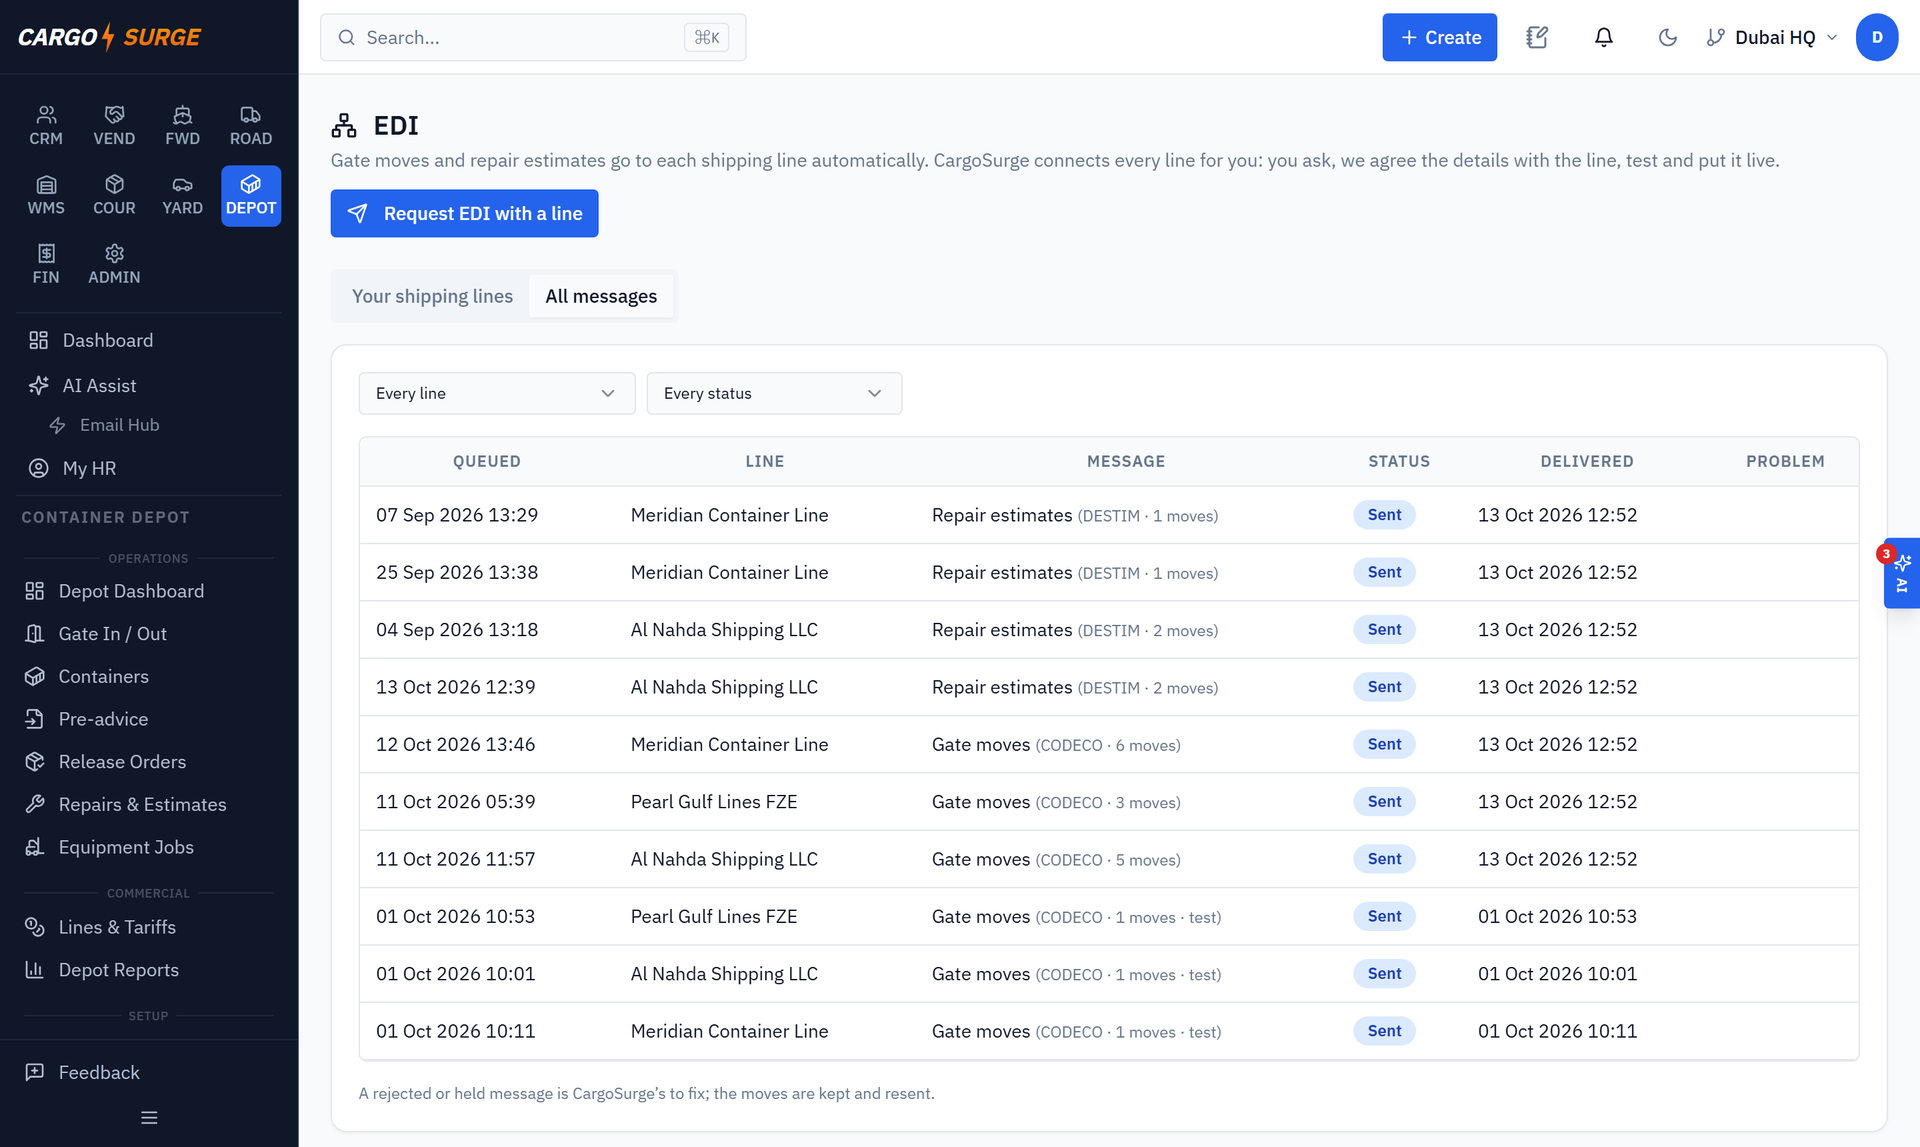Open the CRM module

click(46, 126)
